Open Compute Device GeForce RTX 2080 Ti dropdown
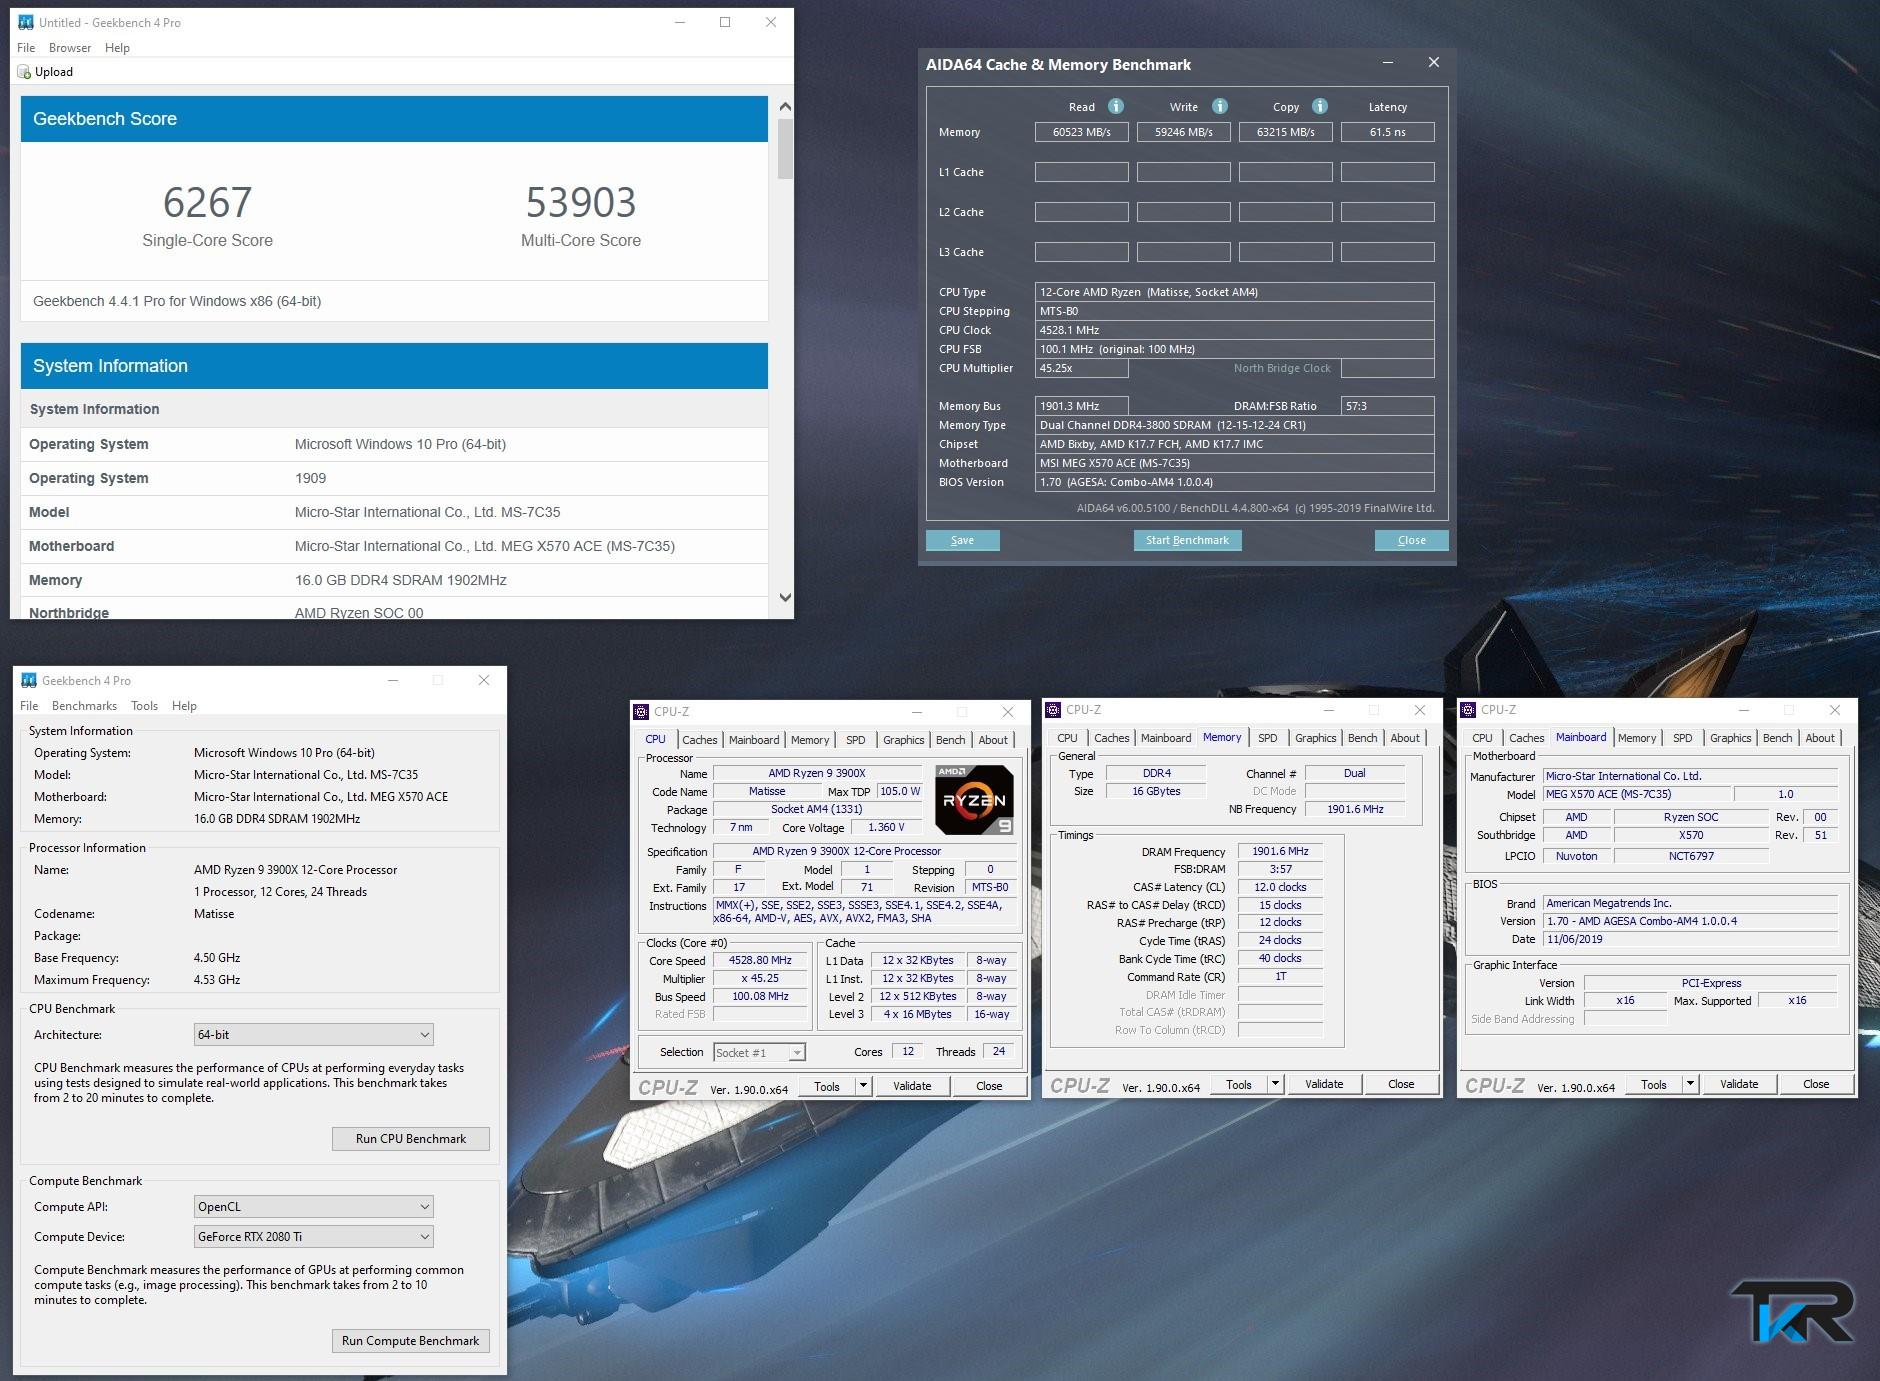Screen dimensions: 1880x1381 [x=313, y=1237]
